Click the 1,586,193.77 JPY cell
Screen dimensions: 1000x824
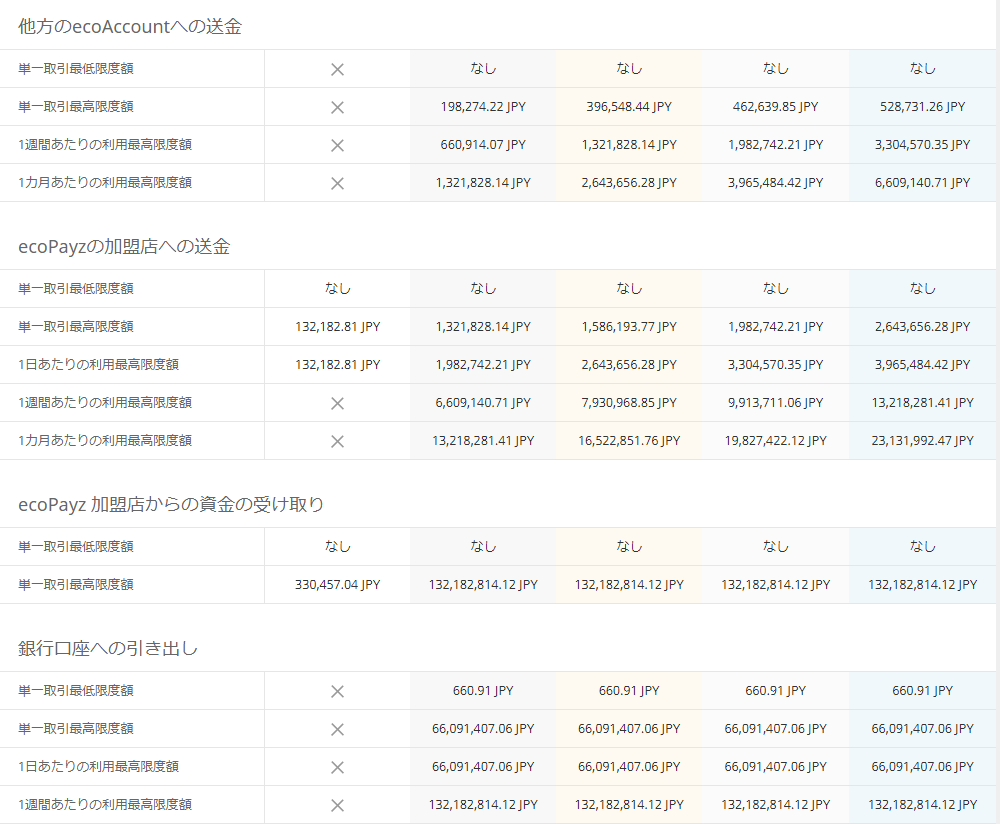(629, 327)
